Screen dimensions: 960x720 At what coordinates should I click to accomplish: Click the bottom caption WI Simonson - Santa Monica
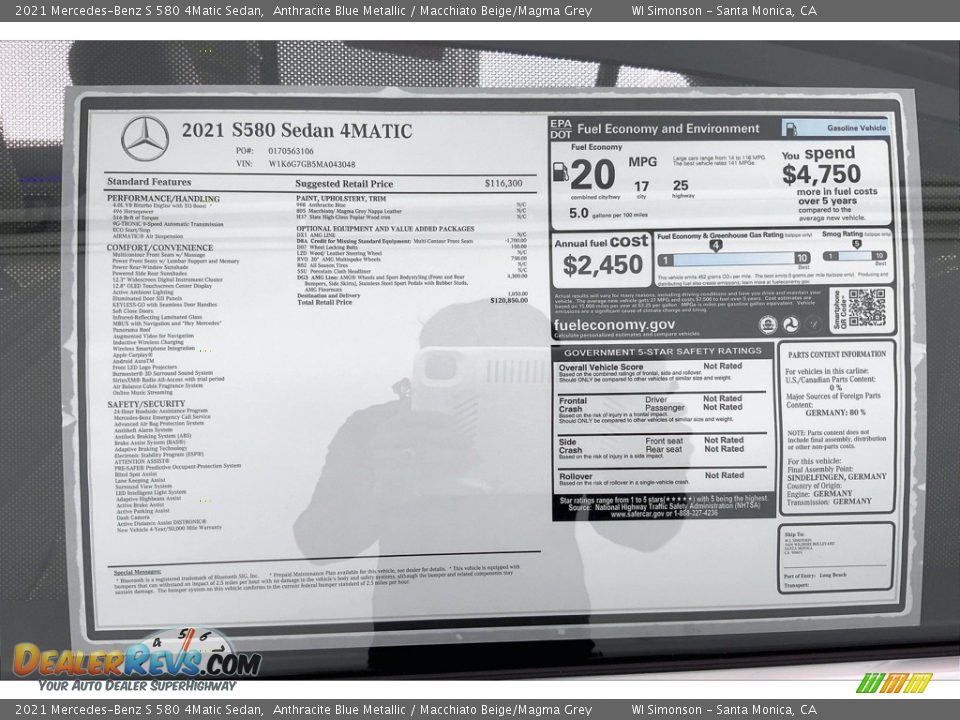tap(724, 710)
